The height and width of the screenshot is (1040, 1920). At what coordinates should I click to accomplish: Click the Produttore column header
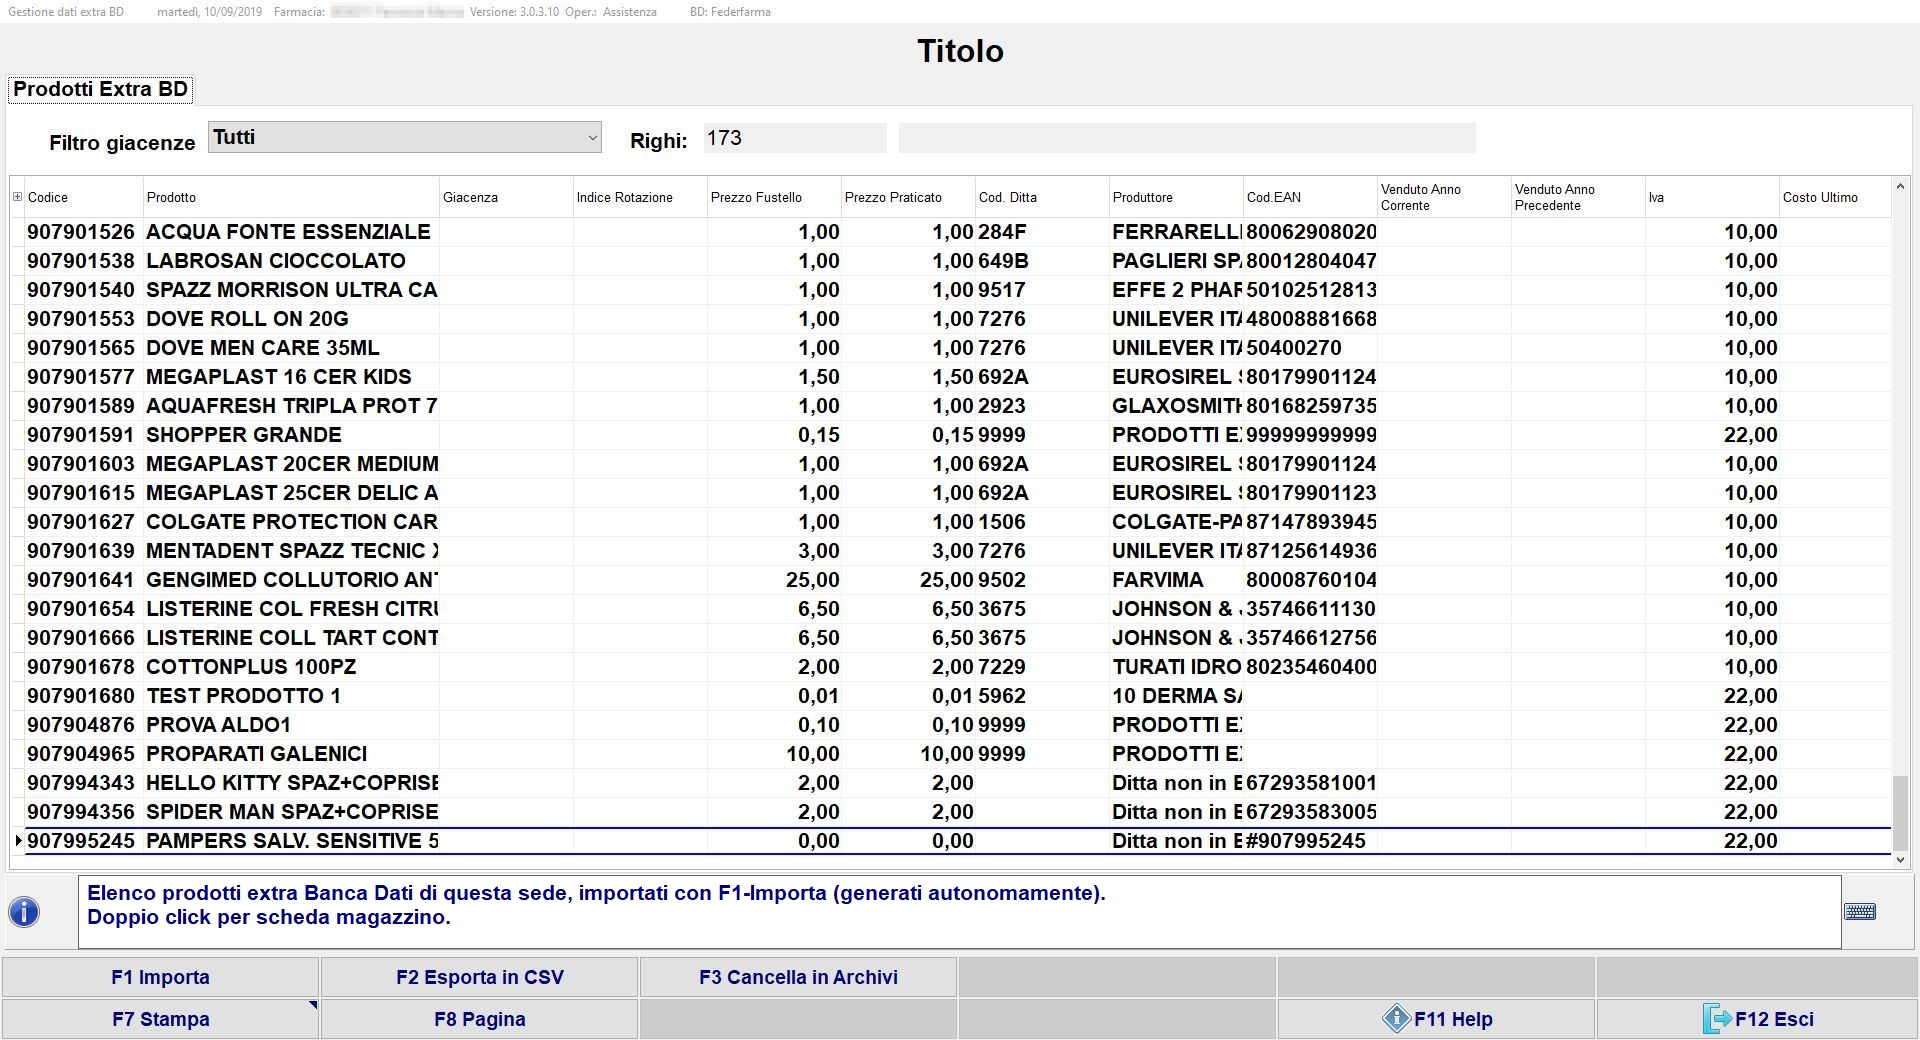point(1142,198)
